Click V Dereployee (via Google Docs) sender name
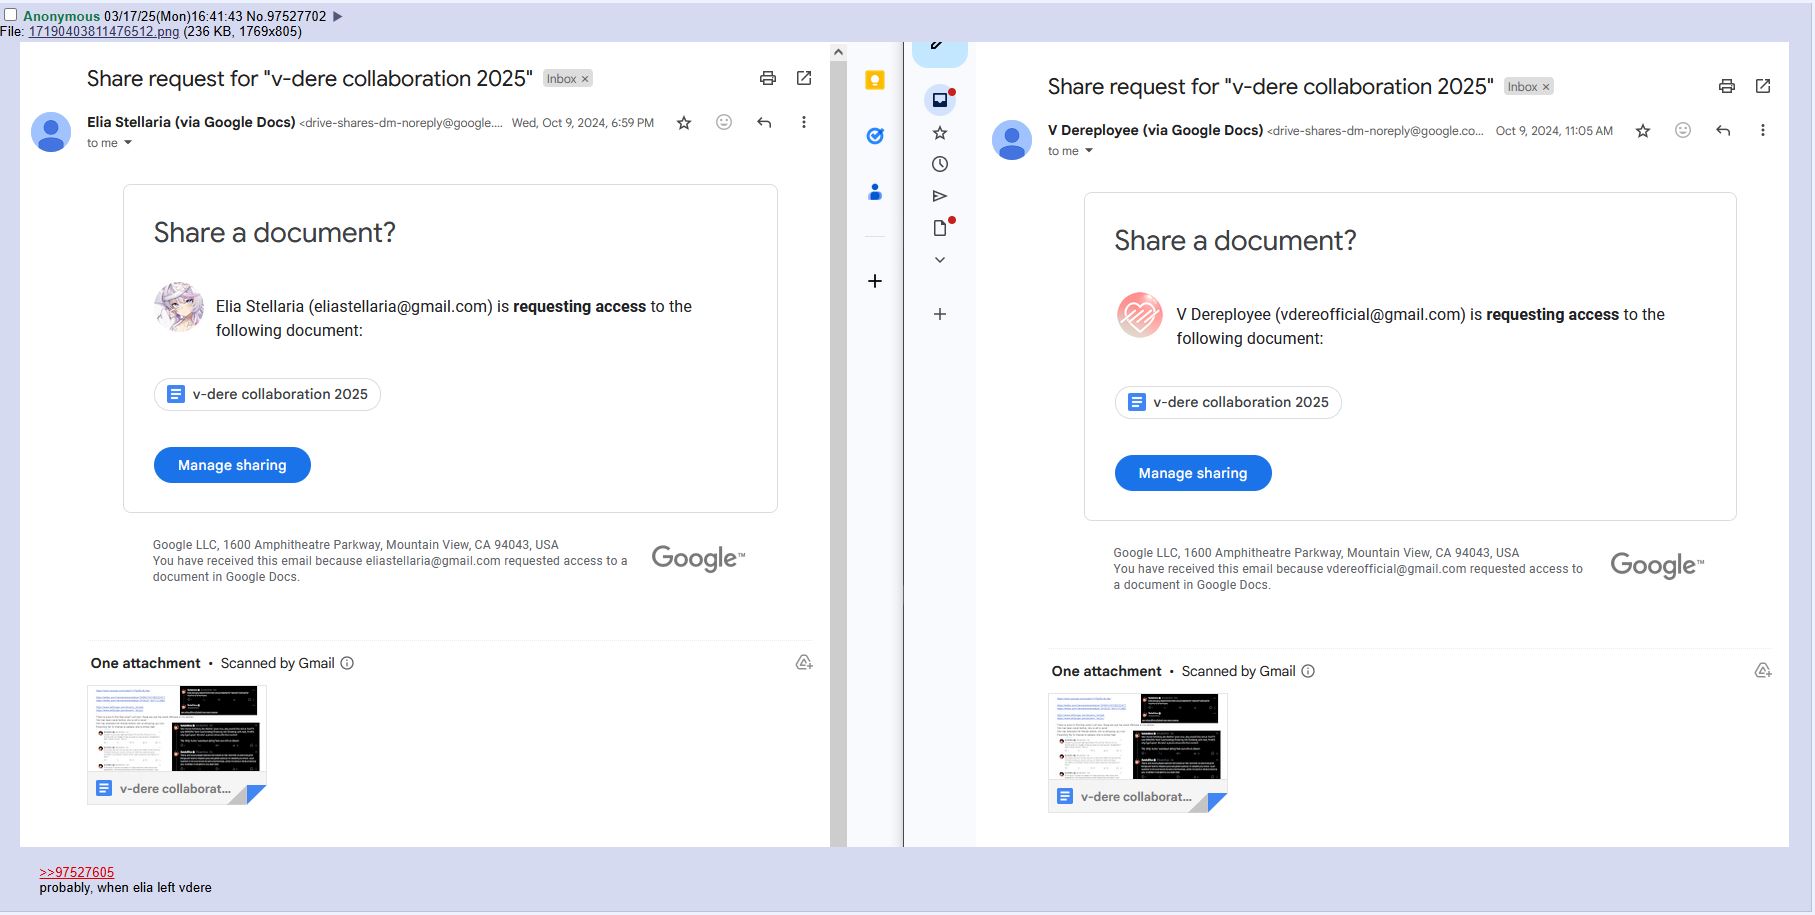Image resolution: width=1815 pixels, height=915 pixels. point(1156,130)
